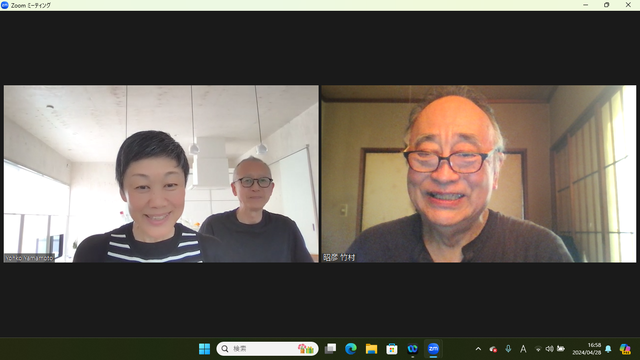
Task: Open the Wi-Fi network tray icon
Action: 538,349
